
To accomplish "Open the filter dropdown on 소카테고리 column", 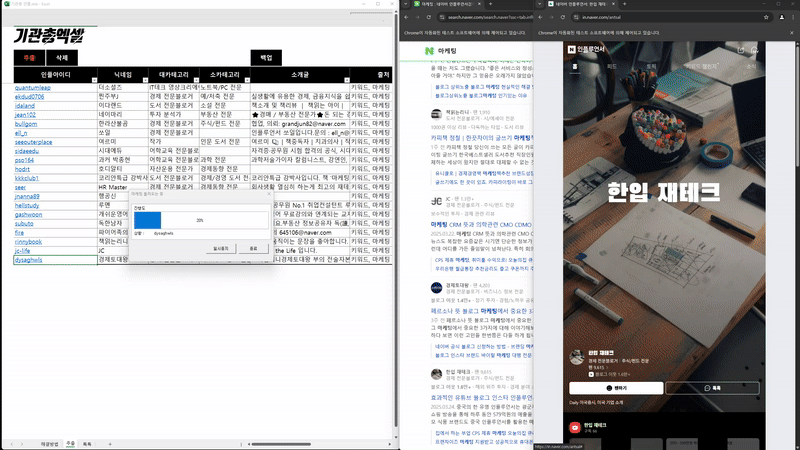I will (x=247, y=80).
